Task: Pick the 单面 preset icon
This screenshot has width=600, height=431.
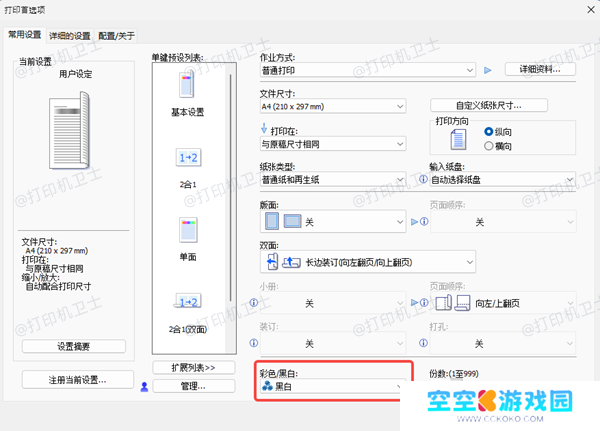Action: (x=188, y=230)
